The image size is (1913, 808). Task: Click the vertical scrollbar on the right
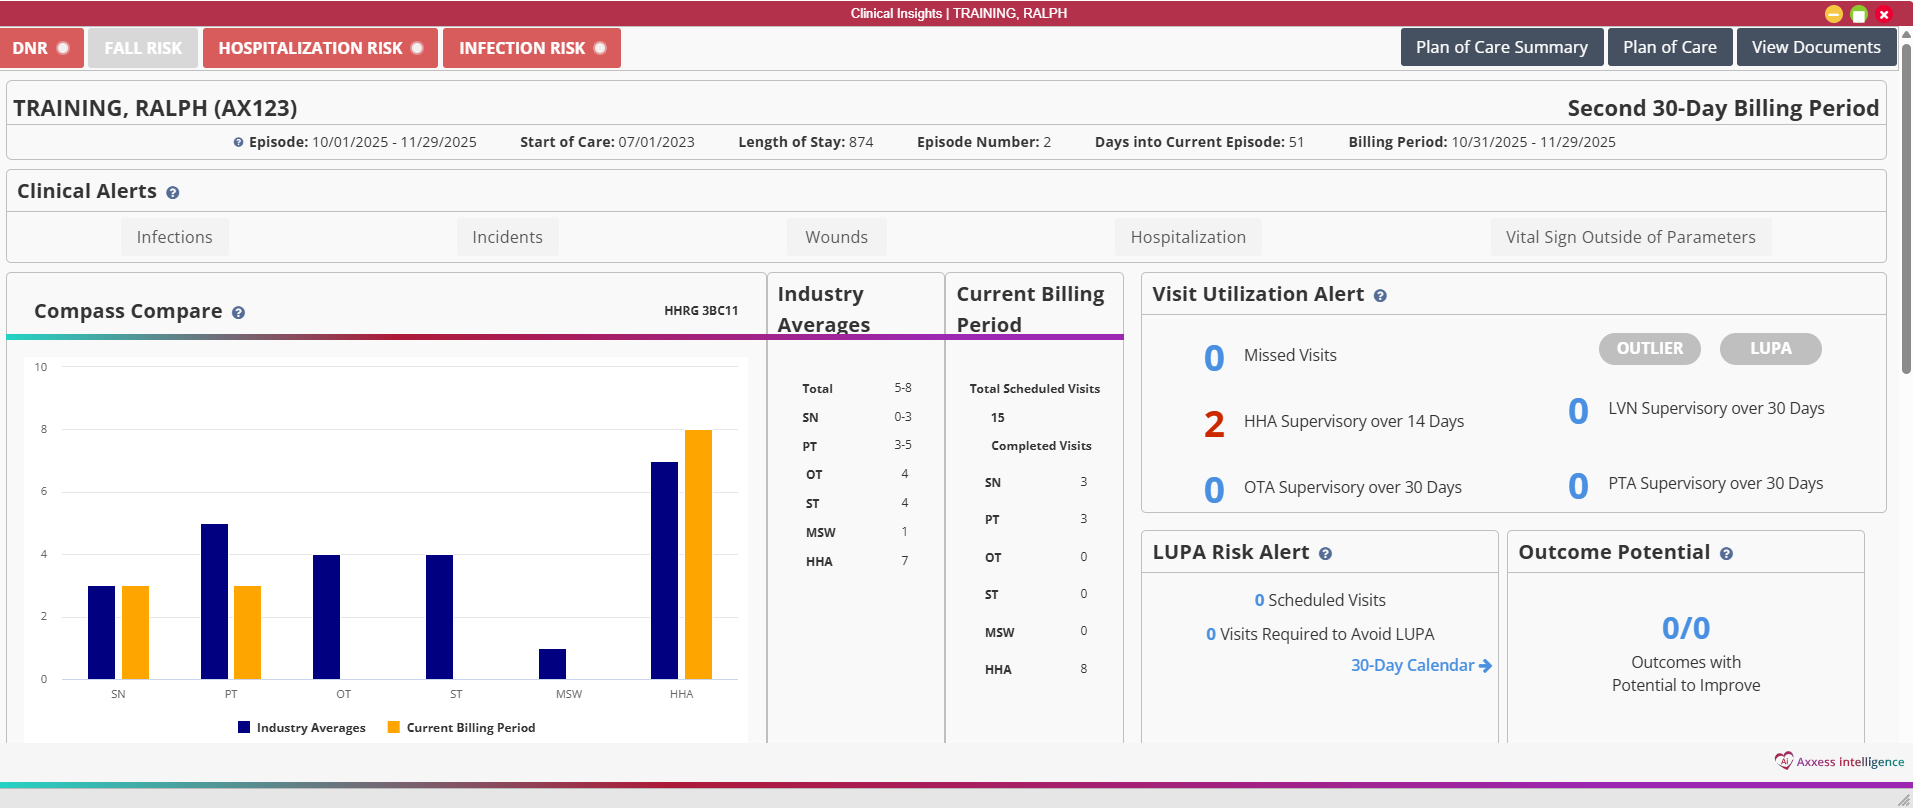click(x=1906, y=200)
